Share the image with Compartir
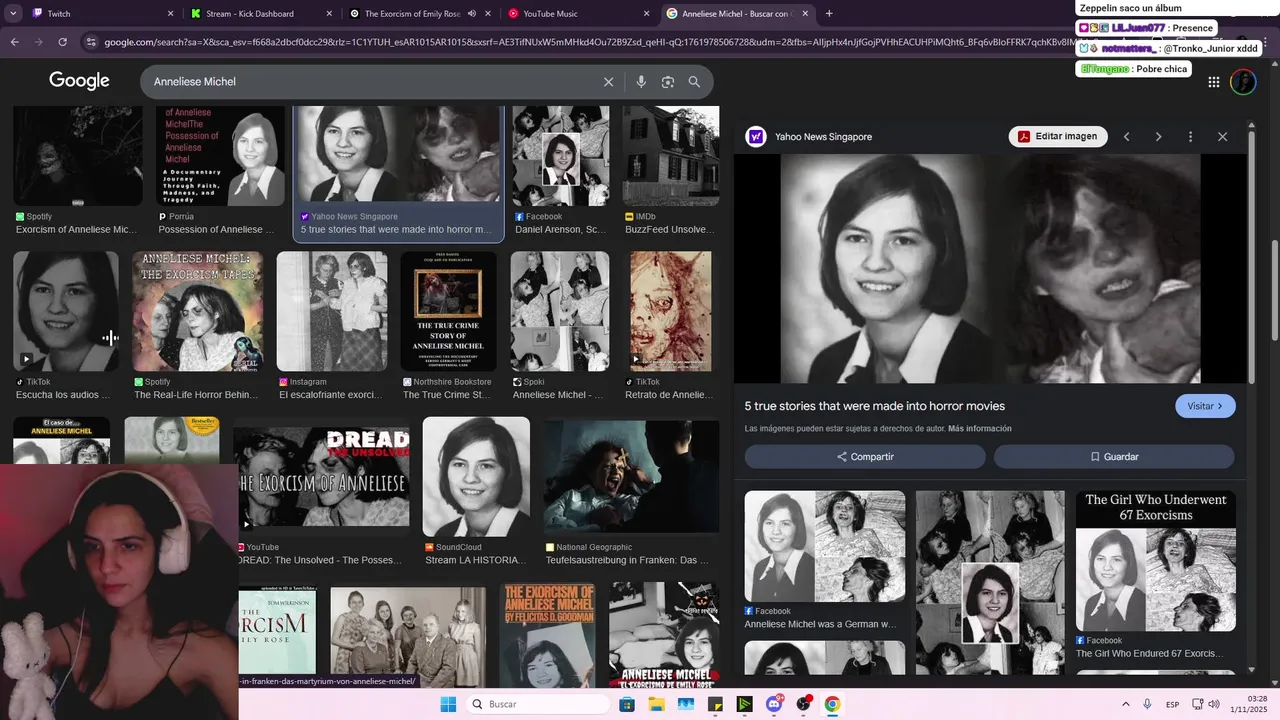Image resolution: width=1280 pixels, height=720 pixels. click(x=865, y=457)
